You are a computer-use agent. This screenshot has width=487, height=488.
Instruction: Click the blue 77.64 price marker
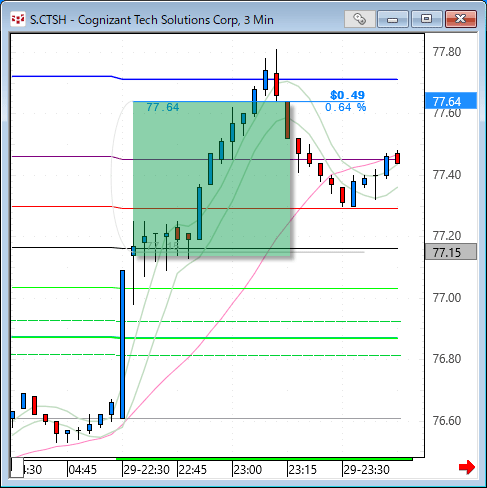tap(451, 101)
